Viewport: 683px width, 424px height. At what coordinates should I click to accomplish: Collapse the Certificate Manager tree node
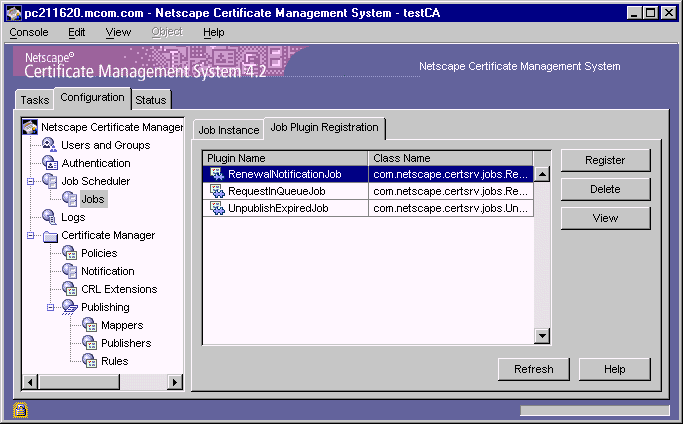point(30,235)
